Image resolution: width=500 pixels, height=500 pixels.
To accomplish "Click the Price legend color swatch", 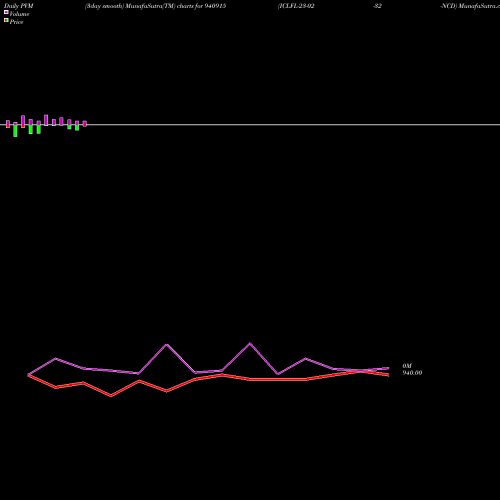I will coord(6,21).
